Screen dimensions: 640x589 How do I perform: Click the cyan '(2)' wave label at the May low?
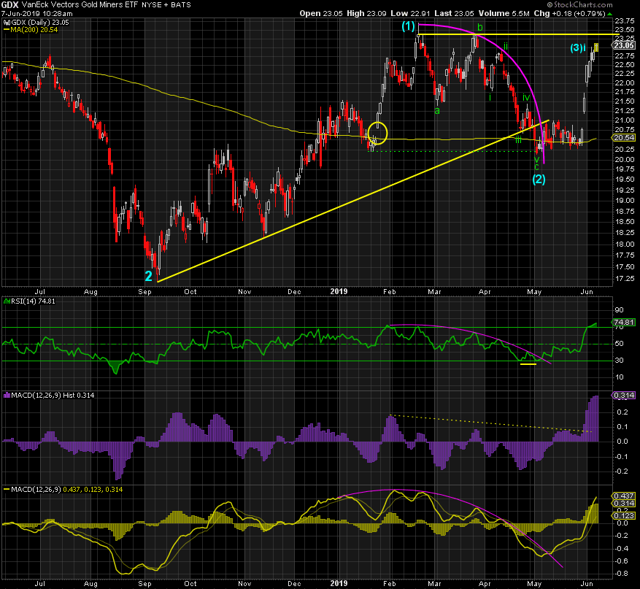point(539,179)
